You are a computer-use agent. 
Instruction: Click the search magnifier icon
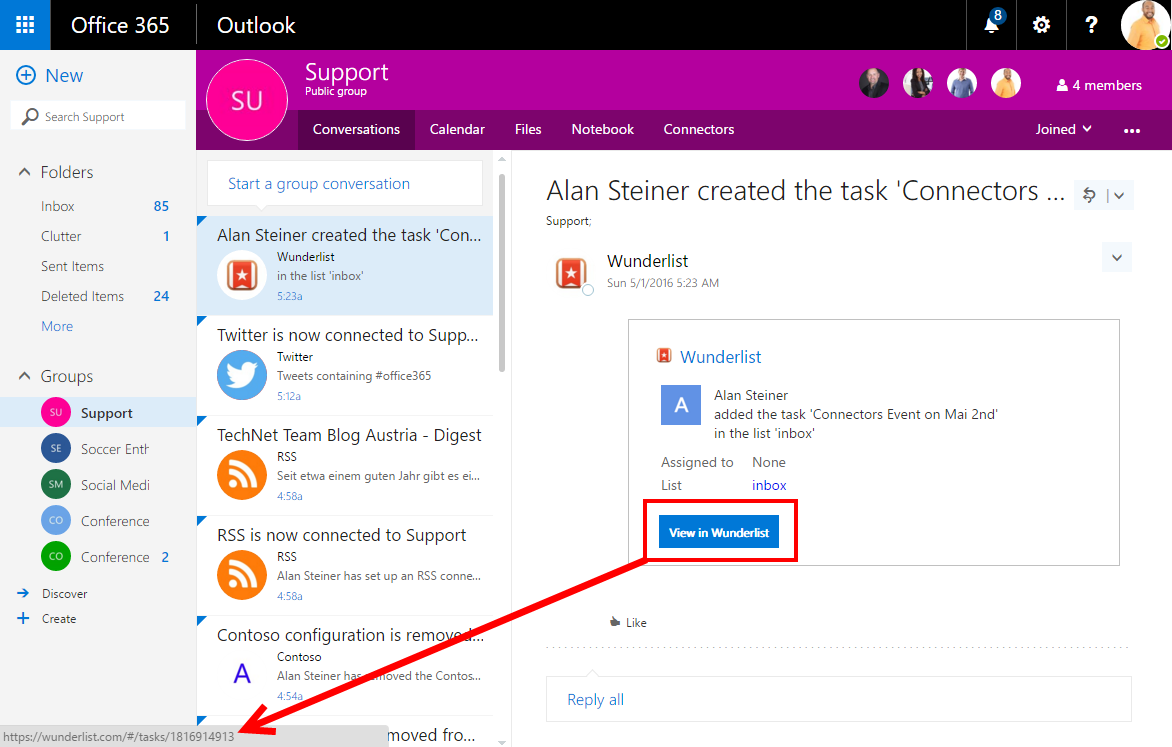30,117
